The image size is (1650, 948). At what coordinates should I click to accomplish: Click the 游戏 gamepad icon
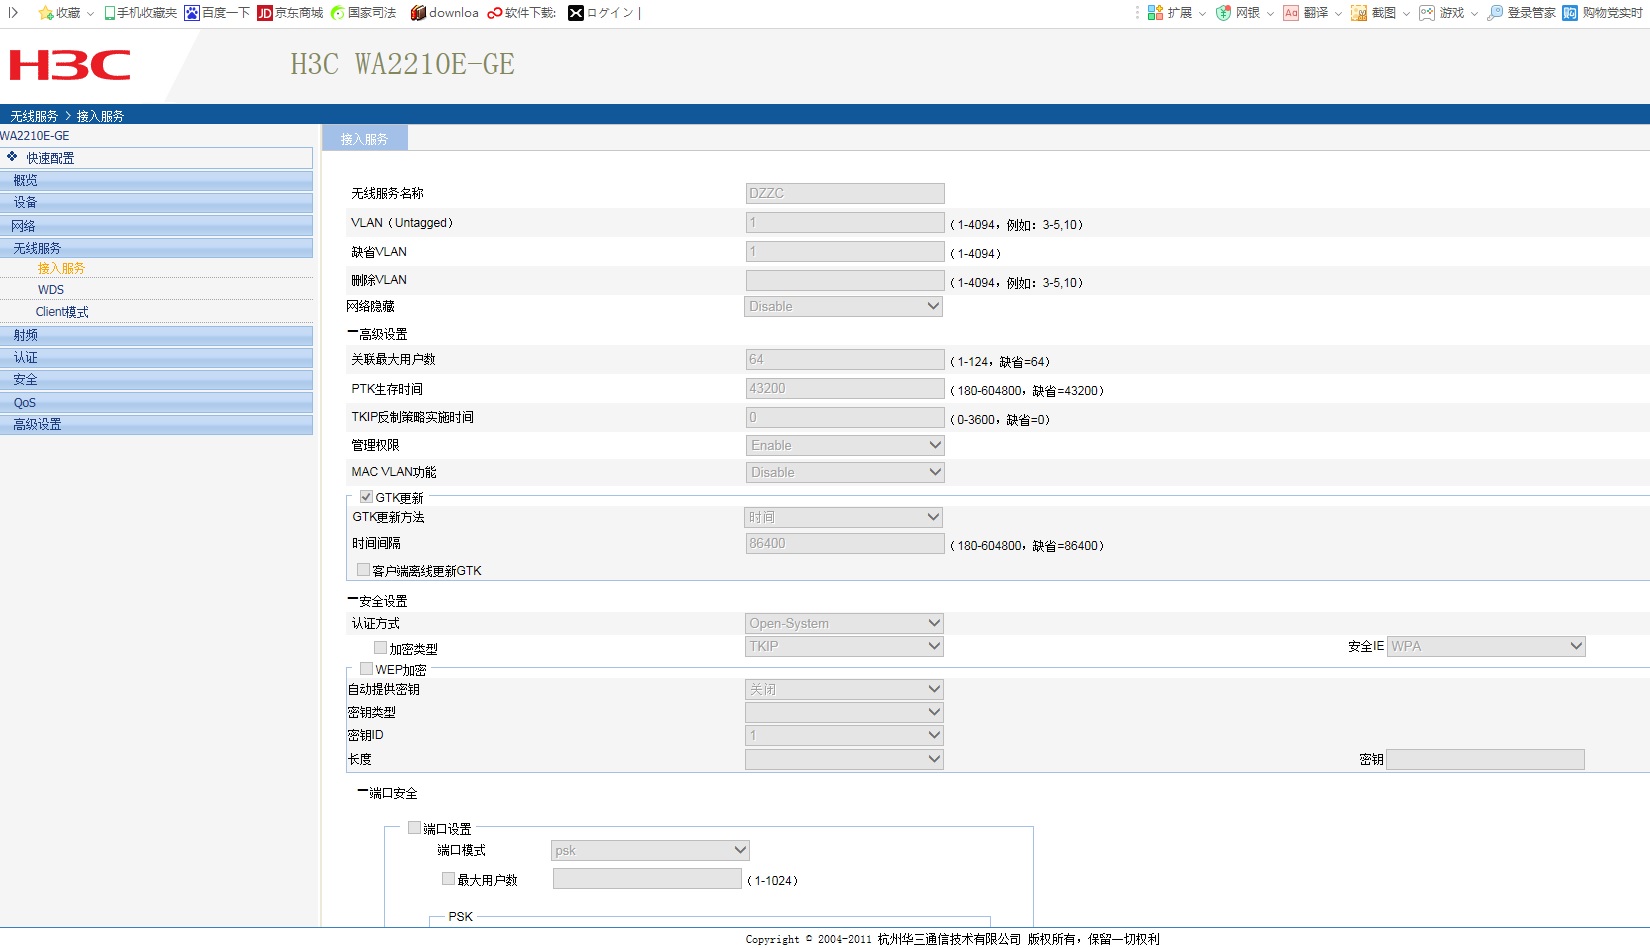coord(1427,13)
